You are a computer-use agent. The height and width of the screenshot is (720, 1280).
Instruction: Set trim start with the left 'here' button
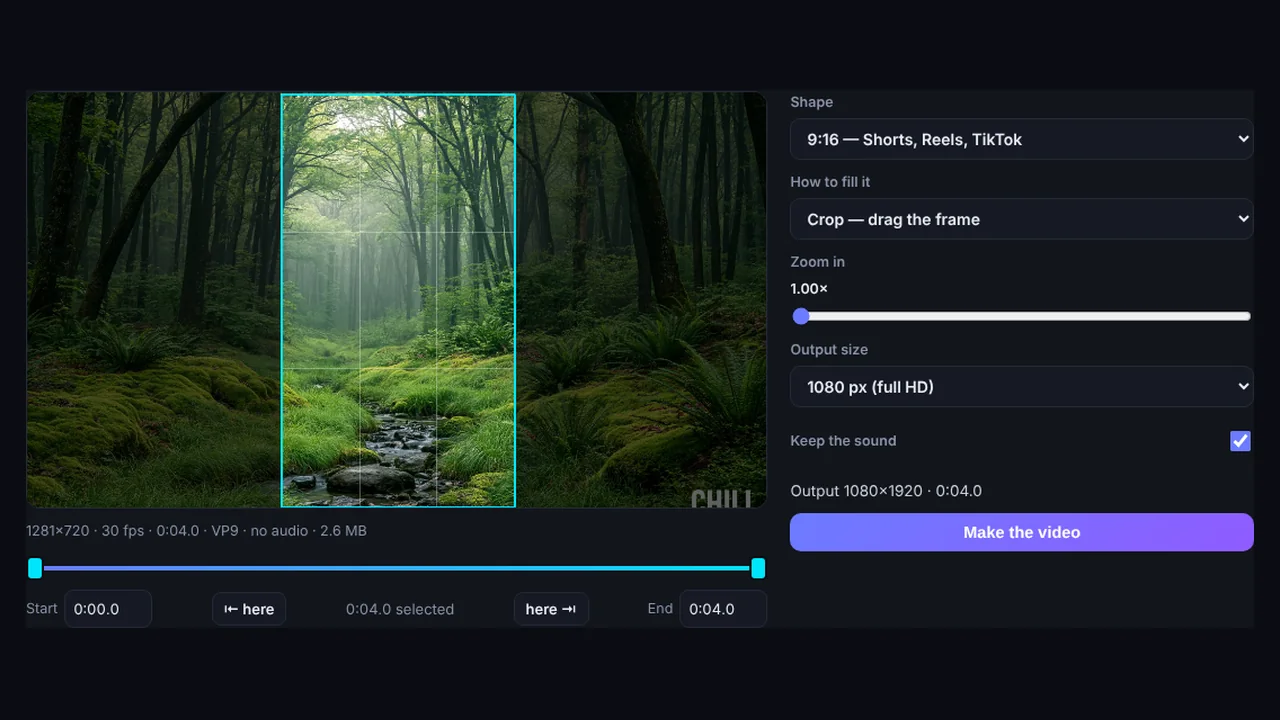pos(249,609)
